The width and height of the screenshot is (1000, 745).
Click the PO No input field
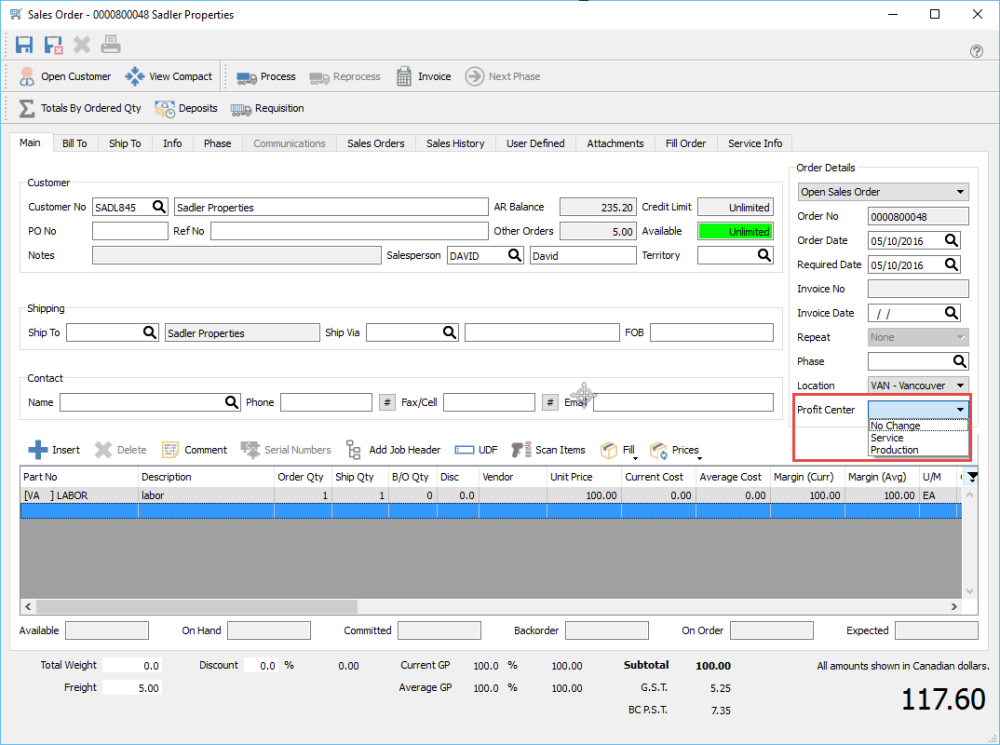click(x=130, y=232)
